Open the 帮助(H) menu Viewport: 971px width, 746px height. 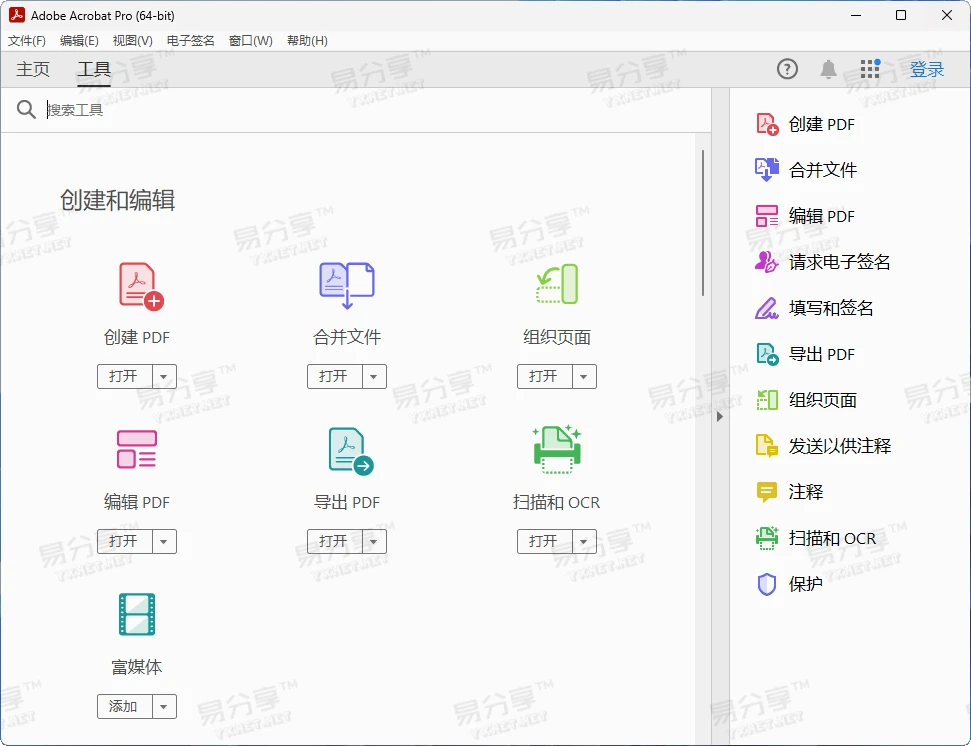307,41
